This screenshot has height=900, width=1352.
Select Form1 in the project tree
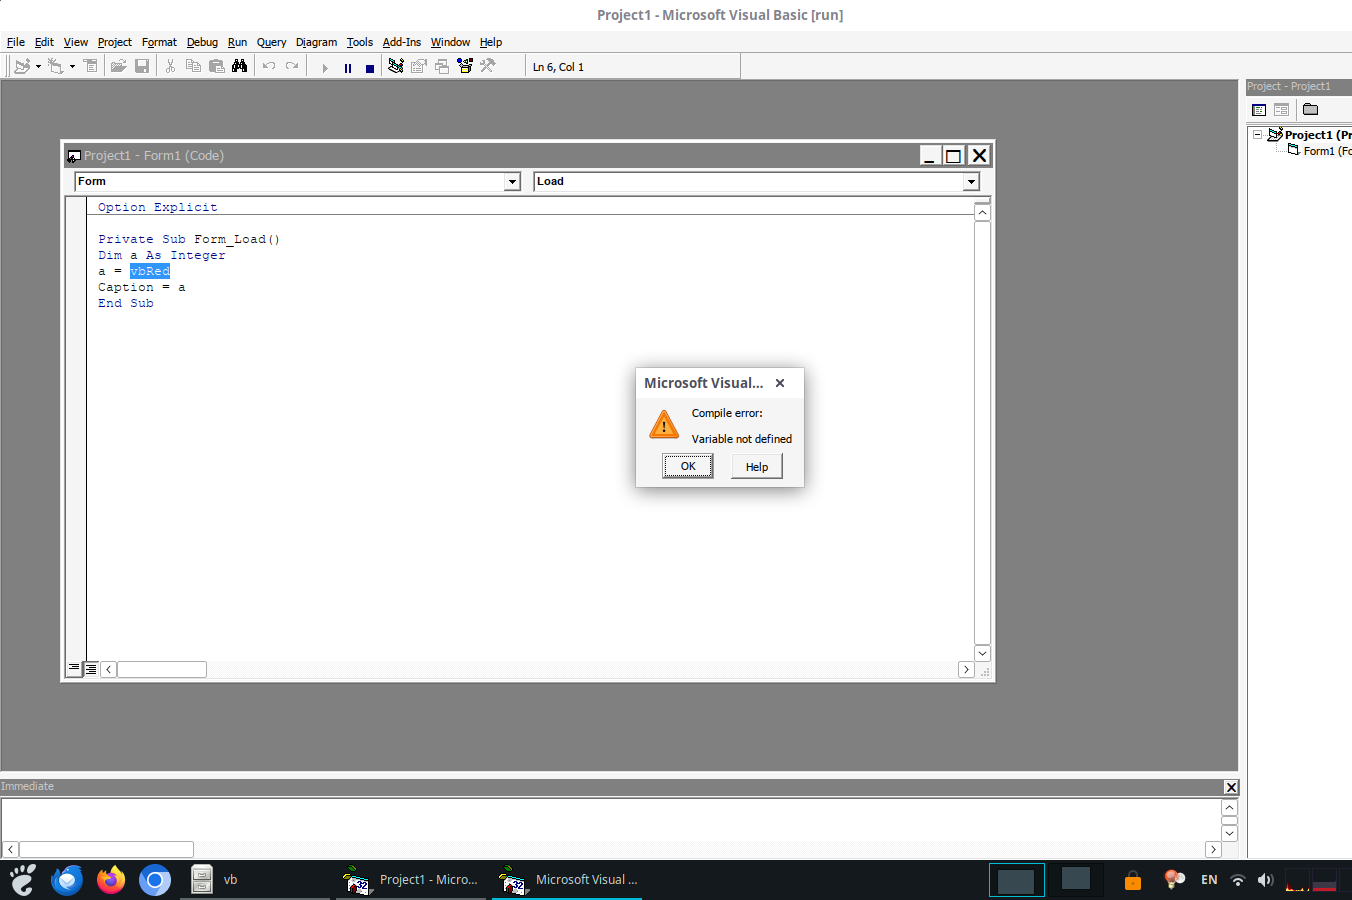(1327, 151)
